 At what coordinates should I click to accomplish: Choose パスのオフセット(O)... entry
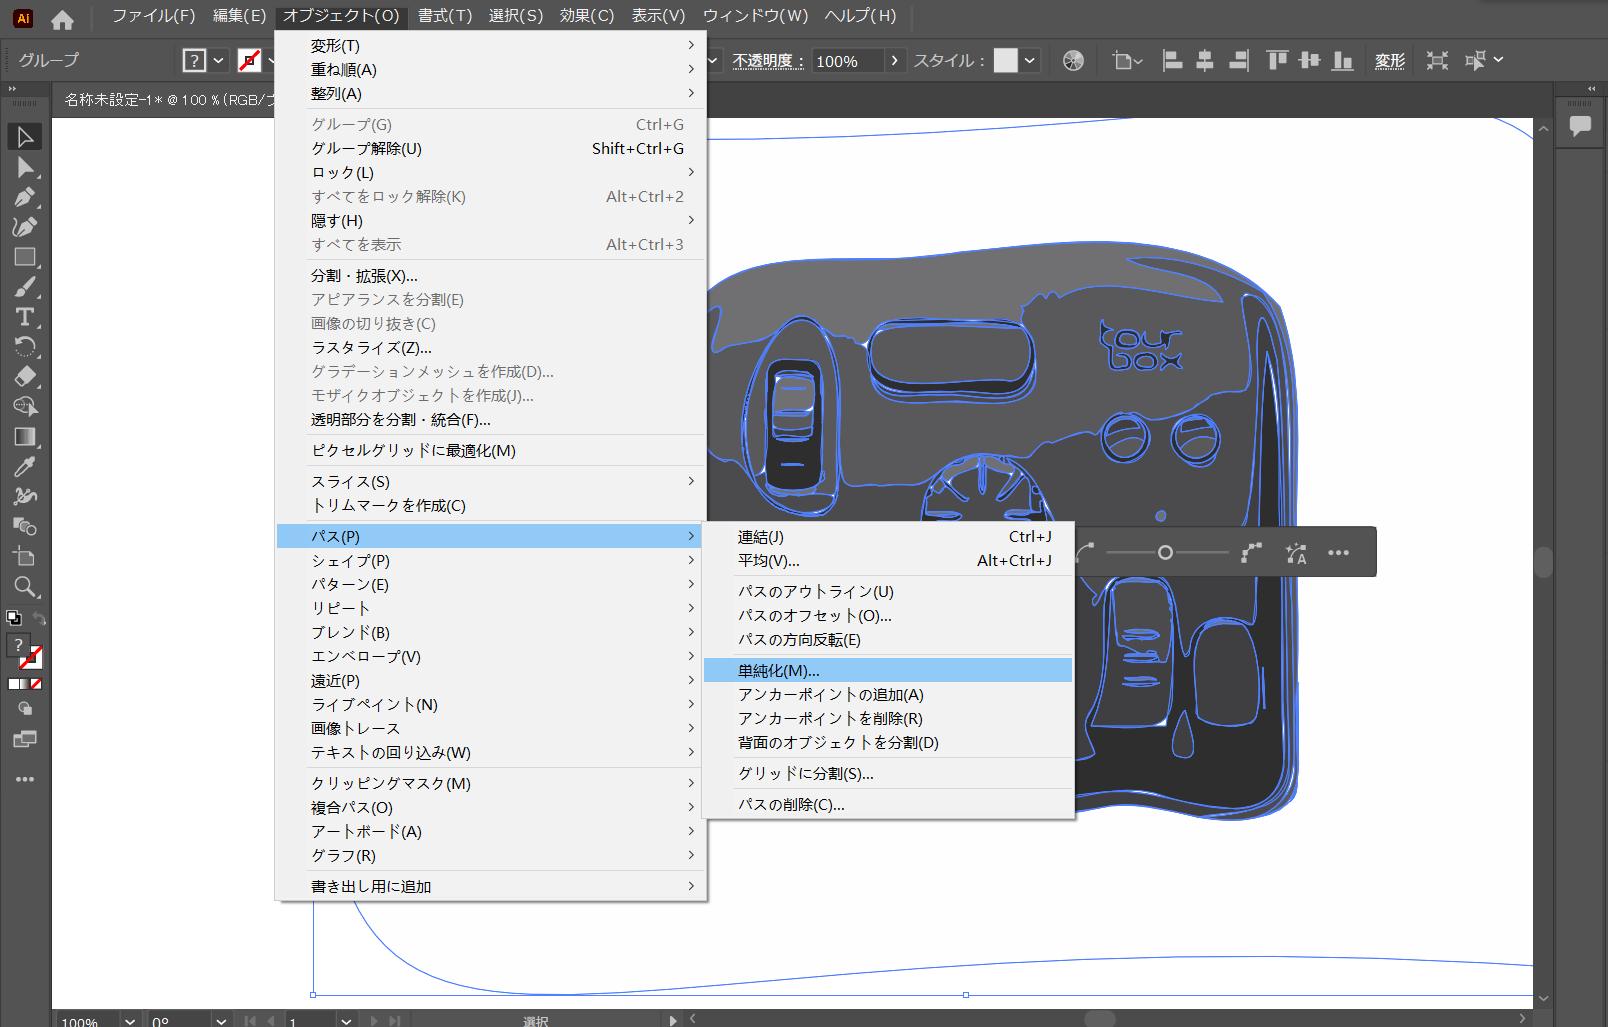(888, 615)
